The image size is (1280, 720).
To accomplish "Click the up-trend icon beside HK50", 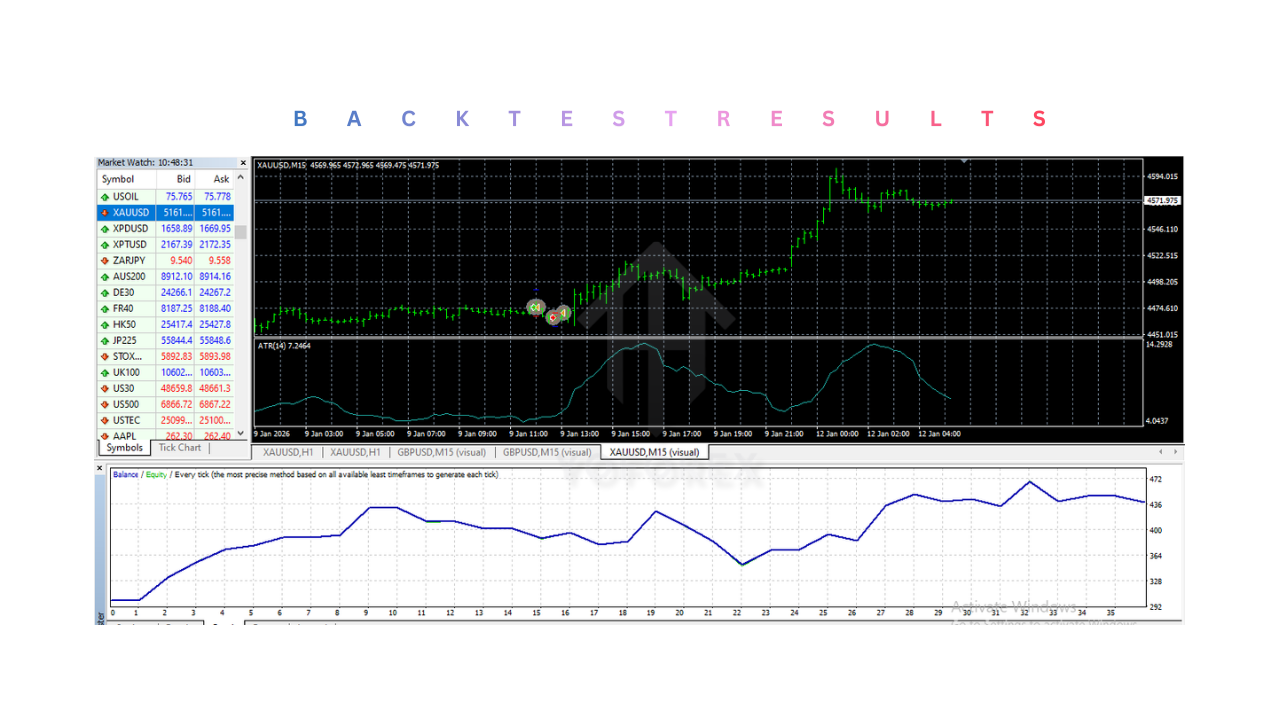I will (x=104, y=324).
